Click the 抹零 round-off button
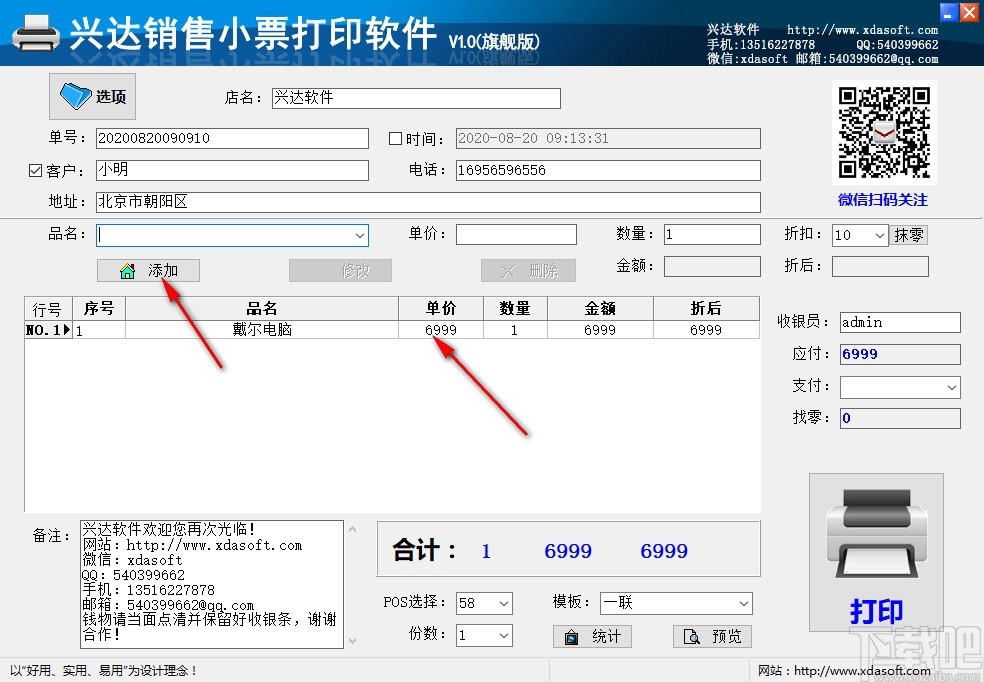Viewport: 984px width, 682px height. pyautogui.click(x=909, y=234)
